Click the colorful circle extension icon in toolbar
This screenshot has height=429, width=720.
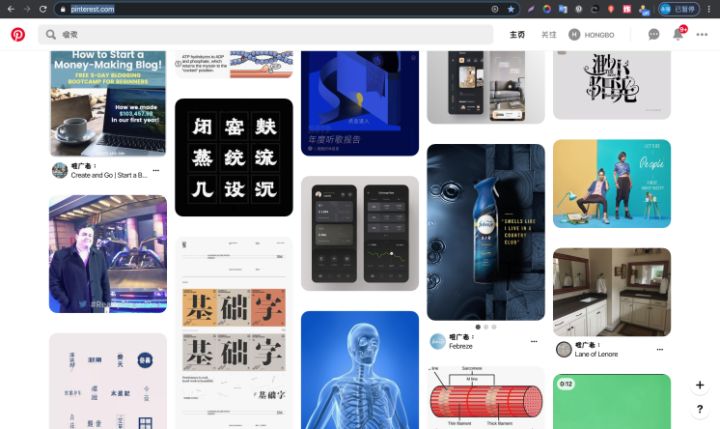(546, 9)
